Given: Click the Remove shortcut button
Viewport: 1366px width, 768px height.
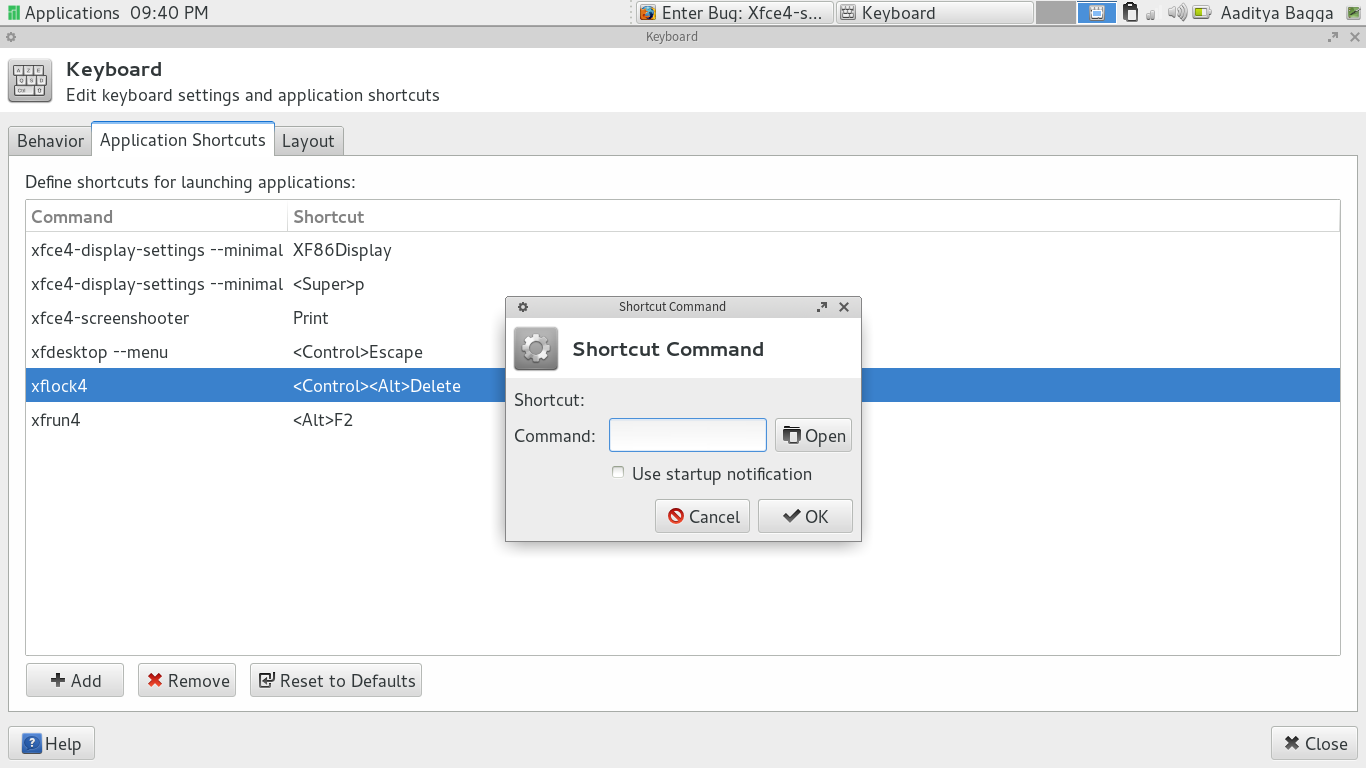Looking at the screenshot, I should coord(187,680).
